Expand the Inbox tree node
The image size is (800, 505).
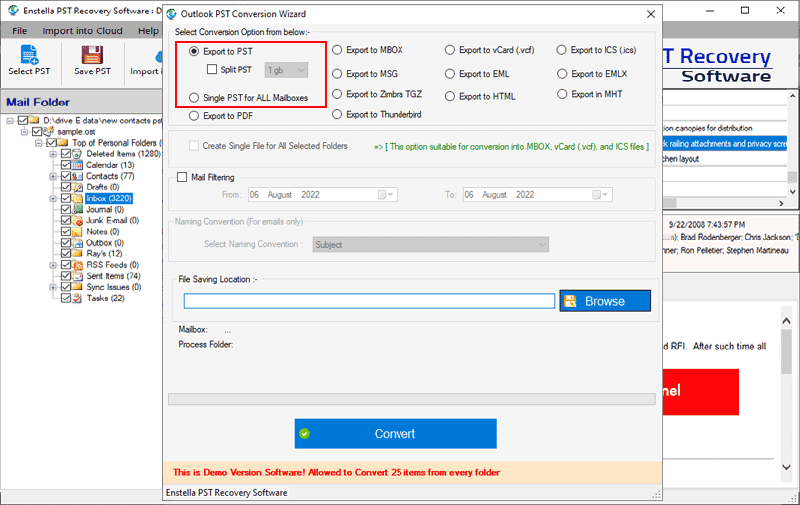(x=53, y=198)
